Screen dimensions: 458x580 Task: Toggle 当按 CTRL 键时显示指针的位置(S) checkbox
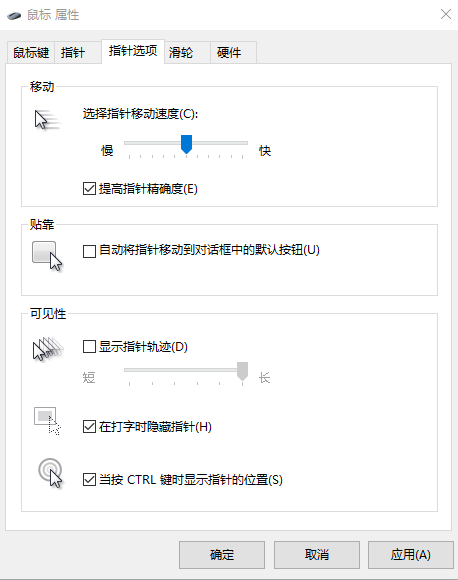coord(89,479)
